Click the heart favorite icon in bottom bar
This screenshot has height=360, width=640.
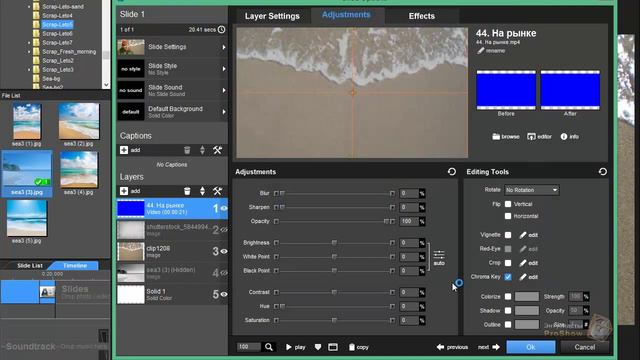318,347
